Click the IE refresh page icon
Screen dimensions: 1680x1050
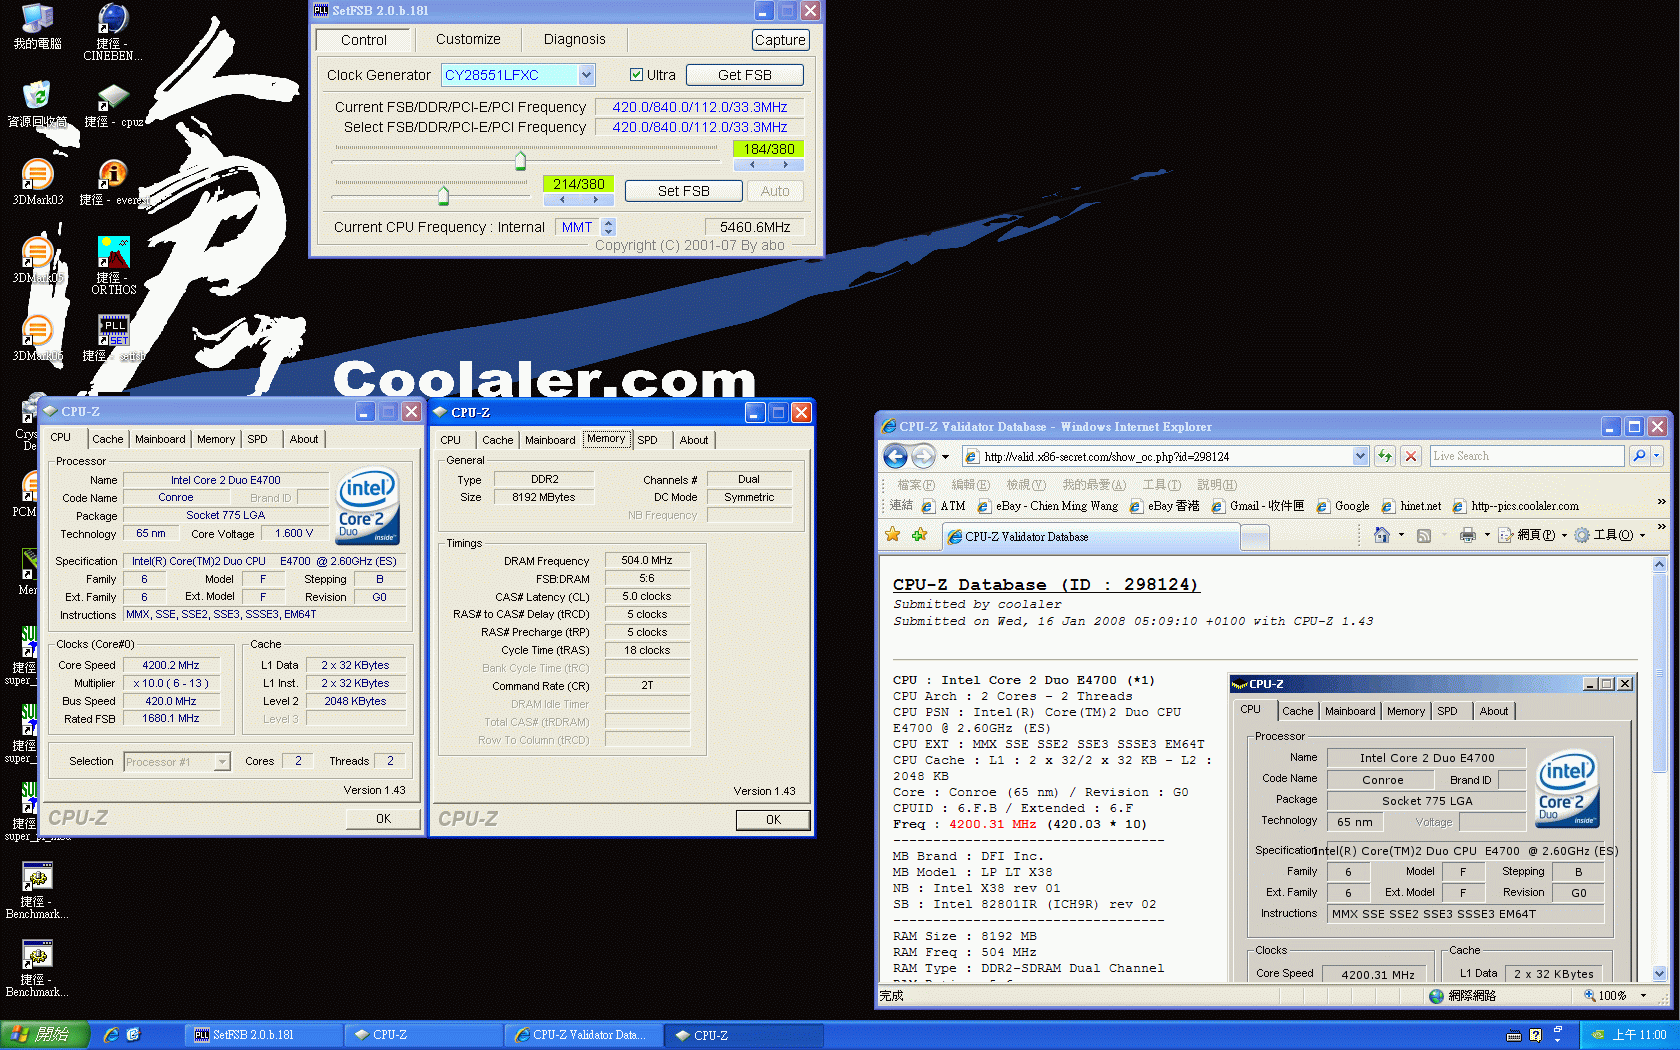click(x=1385, y=456)
